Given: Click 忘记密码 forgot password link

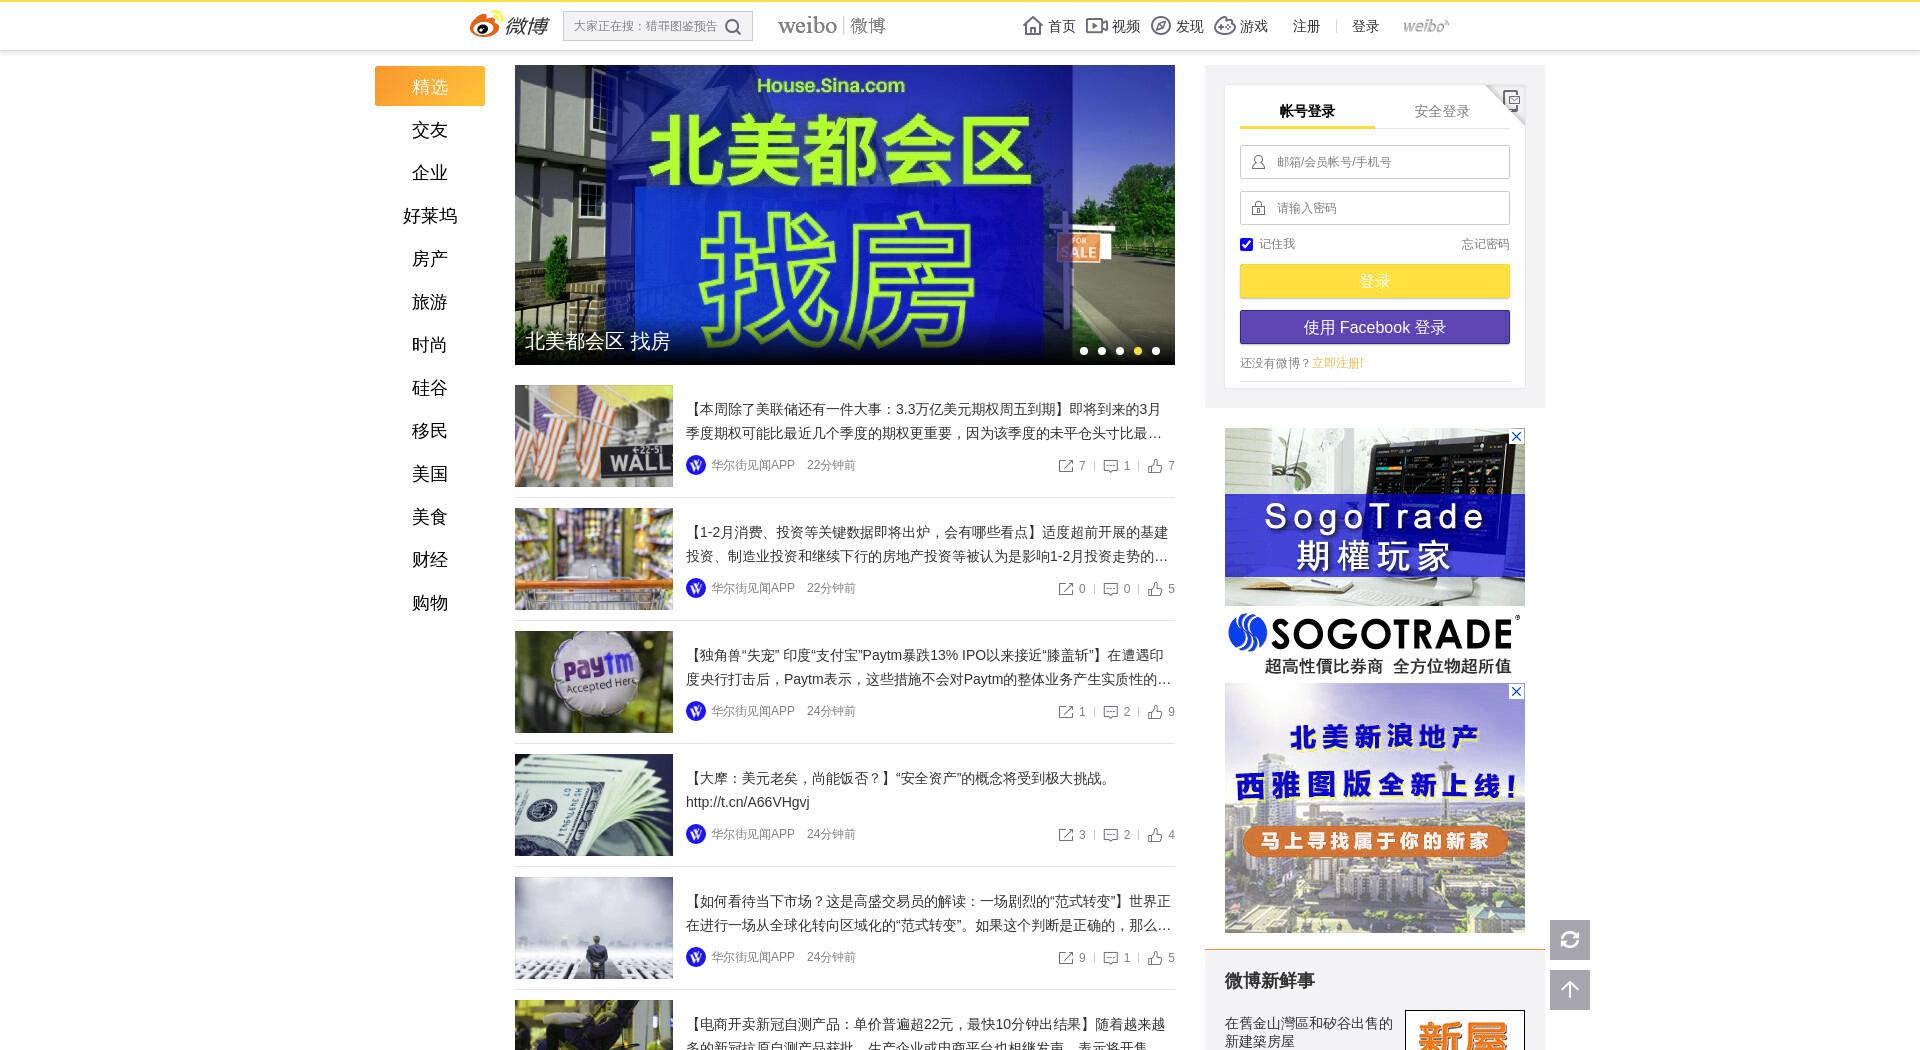Looking at the screenshot, I should click(1485, 244).
